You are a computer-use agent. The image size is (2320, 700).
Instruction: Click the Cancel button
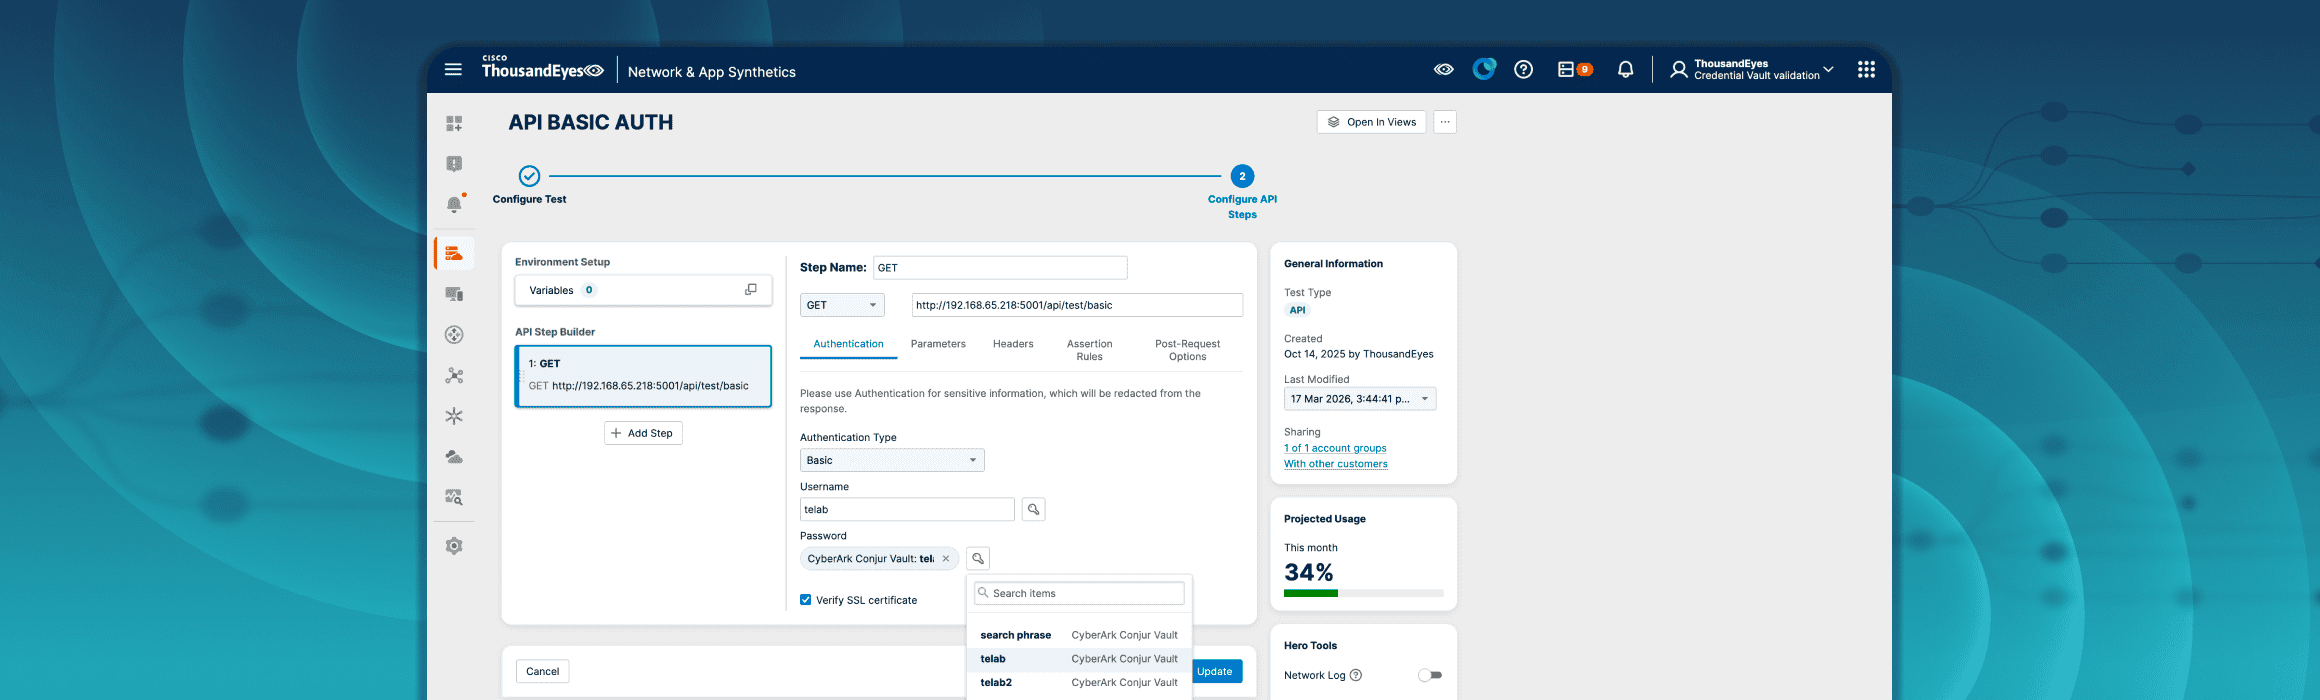coord(543,671)
